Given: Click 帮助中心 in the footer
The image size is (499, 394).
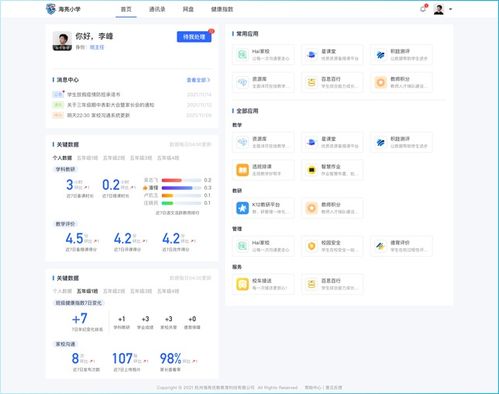Looking at the screenshot, I should 313,387.
